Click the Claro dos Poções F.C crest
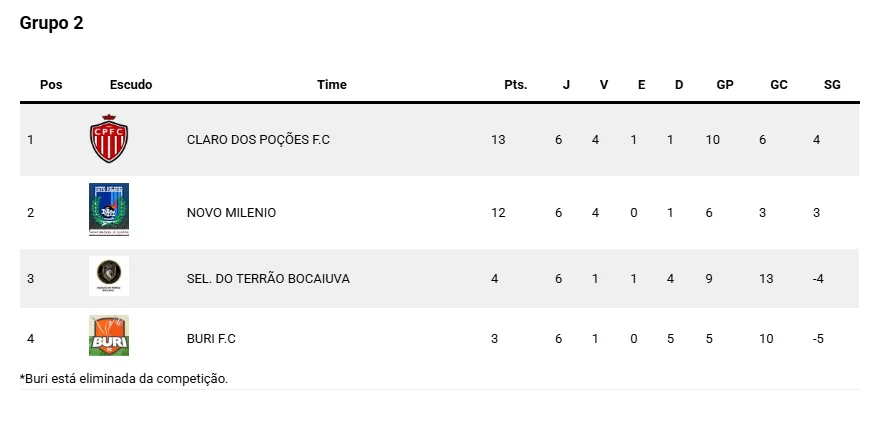 pyautogui.click(x=109, y=139)
